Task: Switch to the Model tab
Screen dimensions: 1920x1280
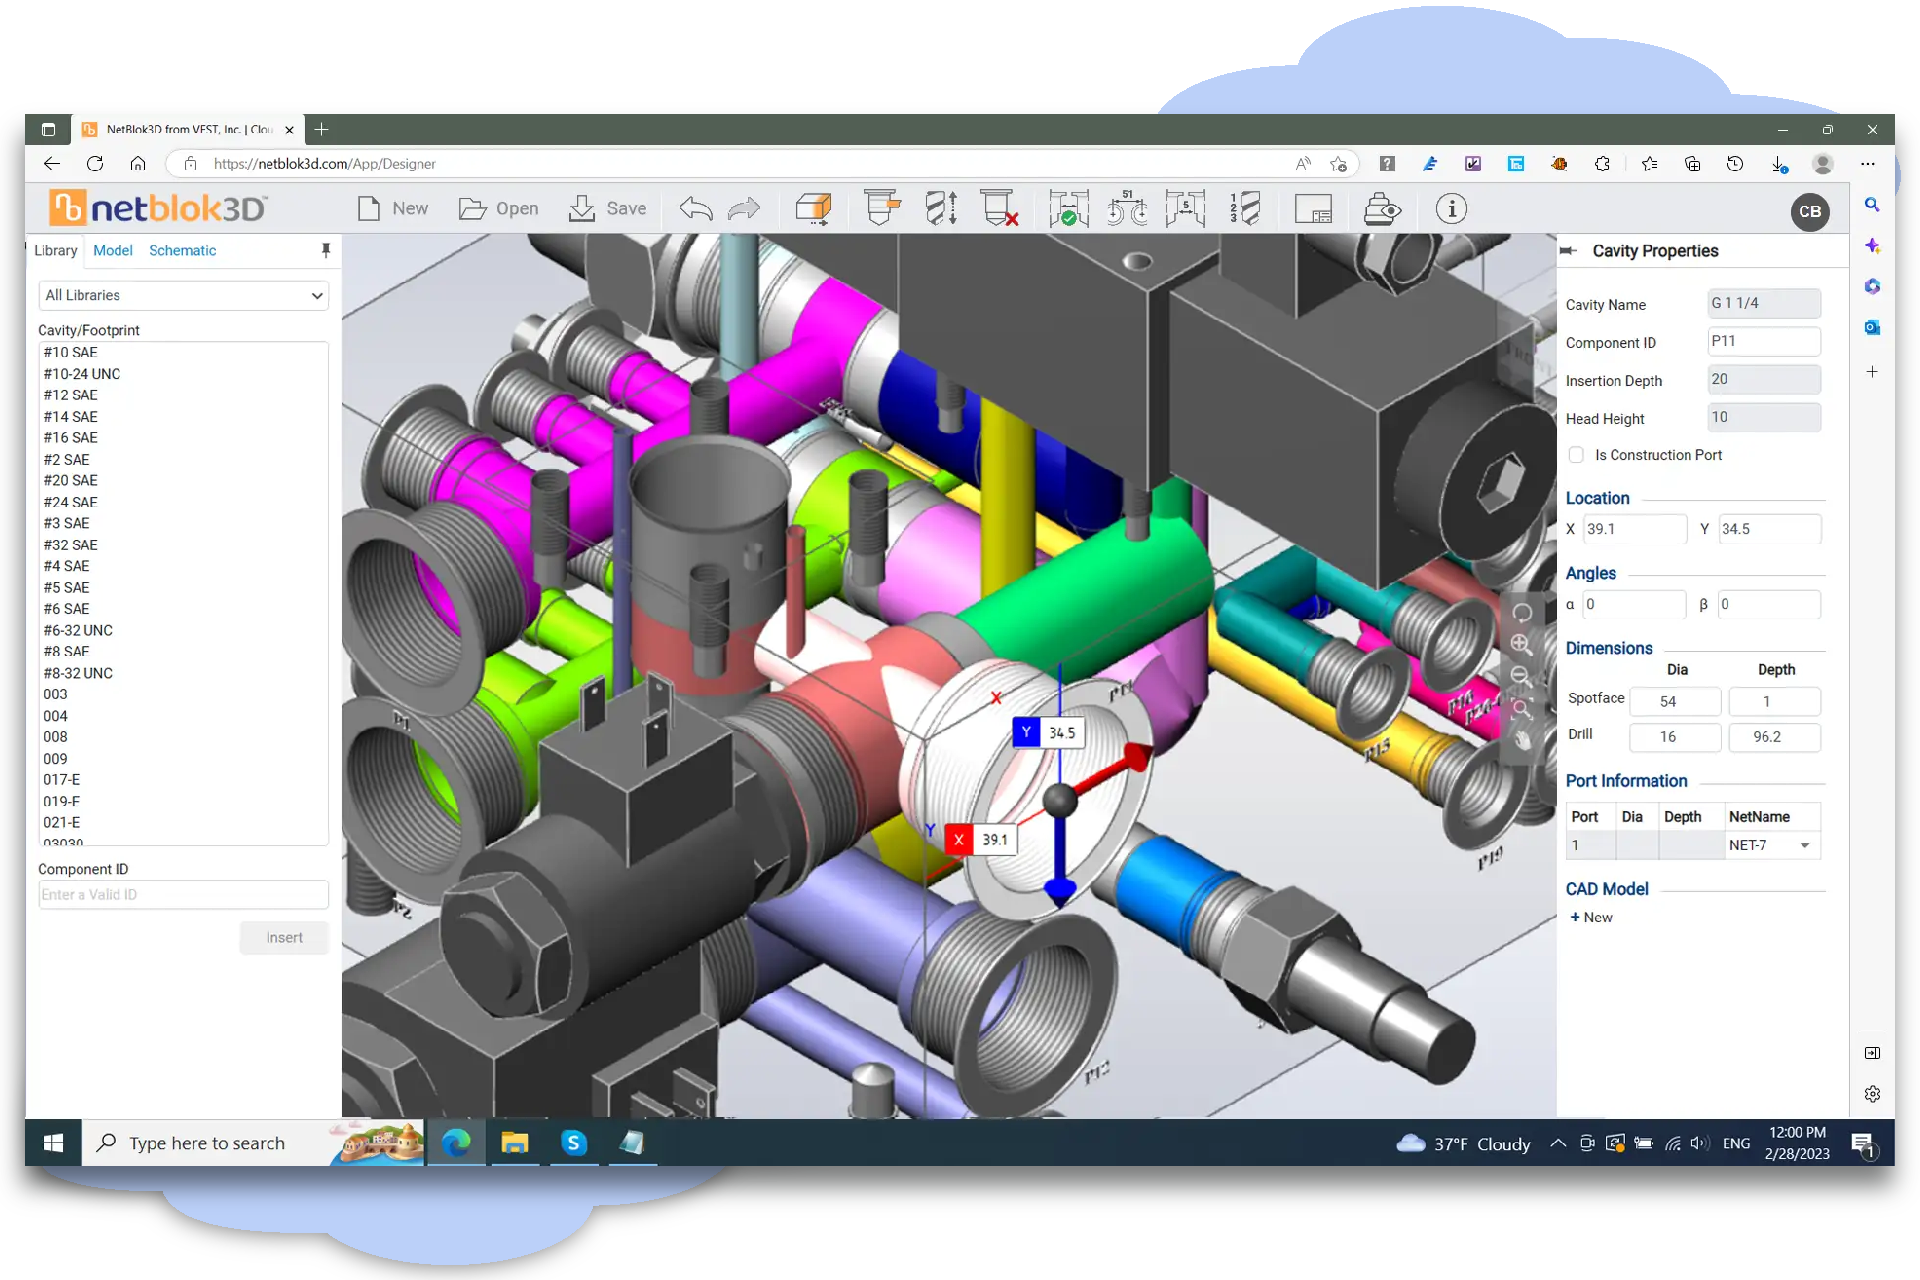Action: click(113, 250)
